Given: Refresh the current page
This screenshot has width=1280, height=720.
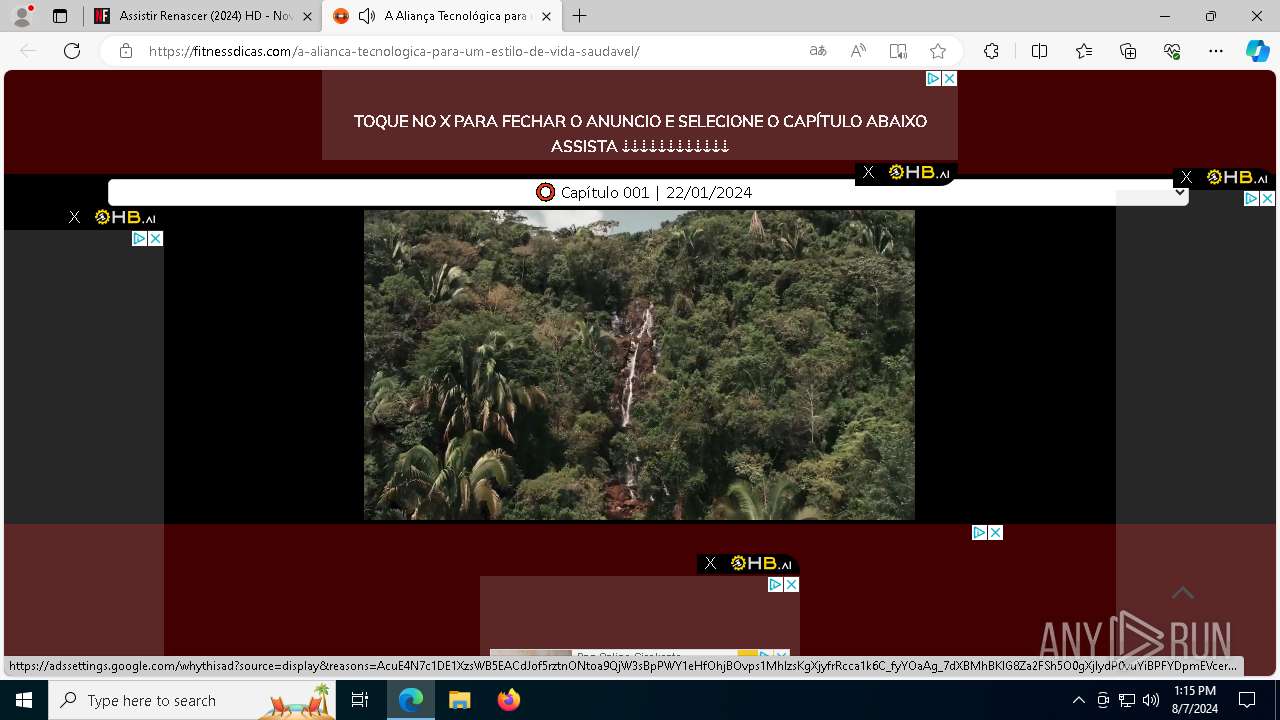Looking at the screenshot, I should [72, 51].
